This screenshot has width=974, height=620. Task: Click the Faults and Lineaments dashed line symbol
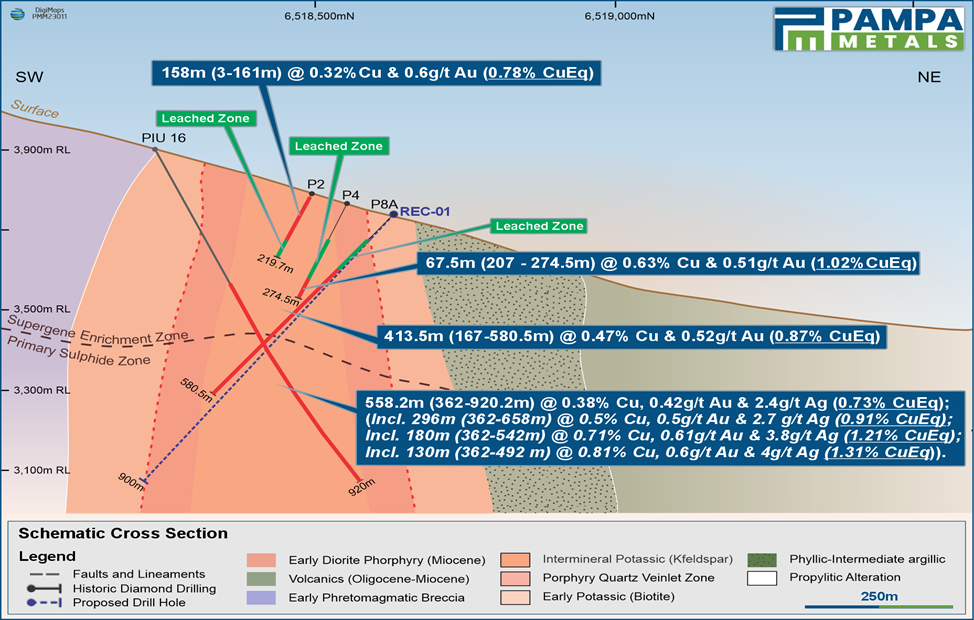tap(42, 574)
